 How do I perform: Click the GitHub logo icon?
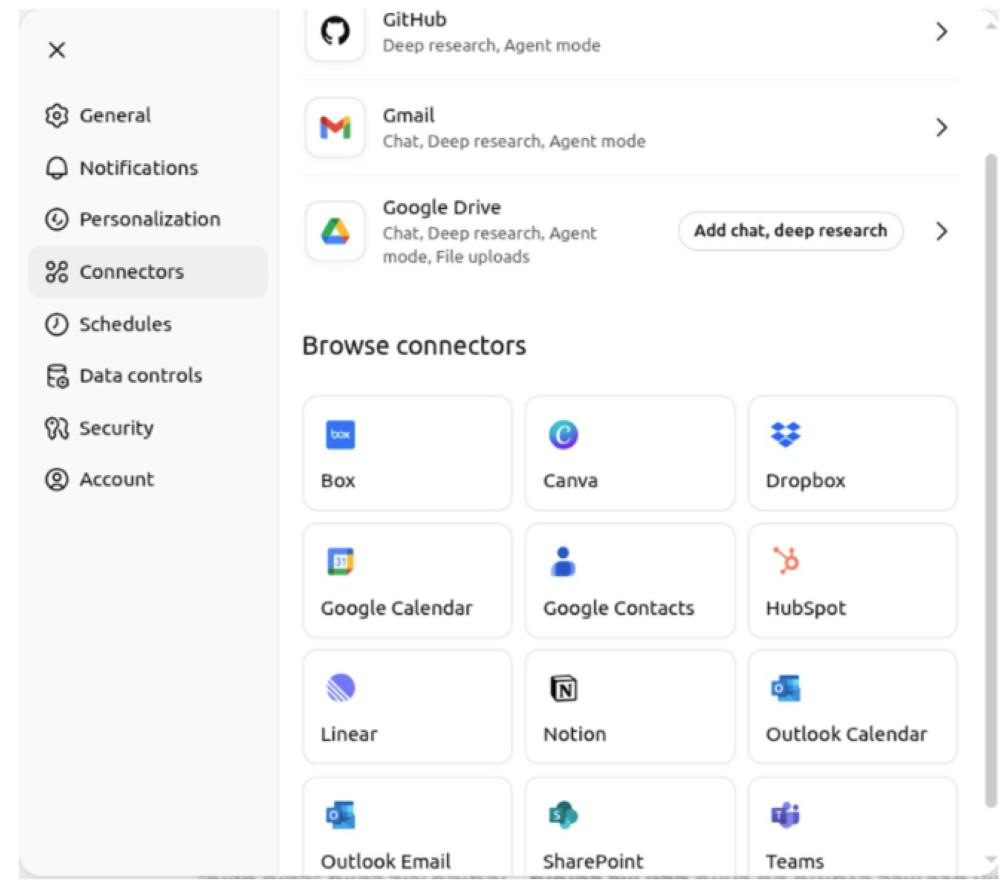pyautogui.click(x=335, y=32)
